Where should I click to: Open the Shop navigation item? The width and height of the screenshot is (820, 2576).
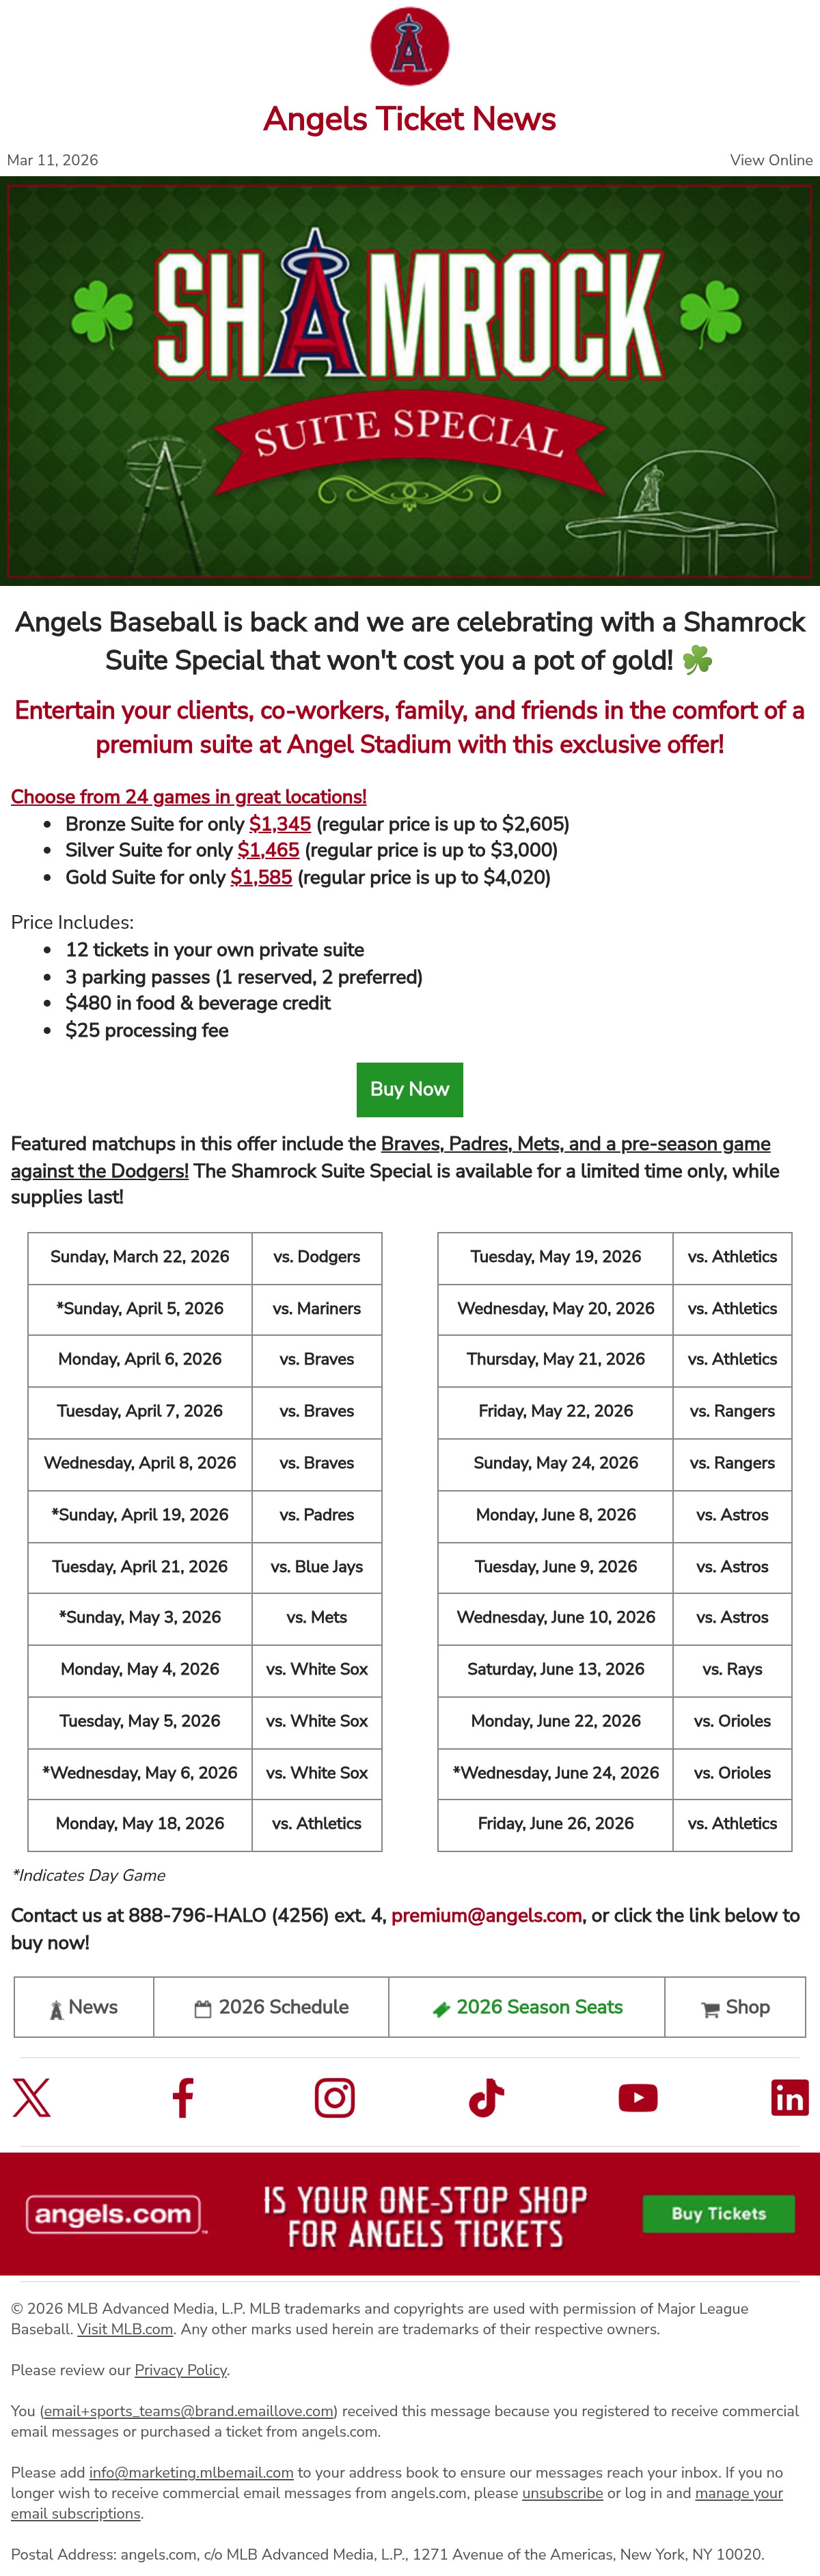point(735,2006)
